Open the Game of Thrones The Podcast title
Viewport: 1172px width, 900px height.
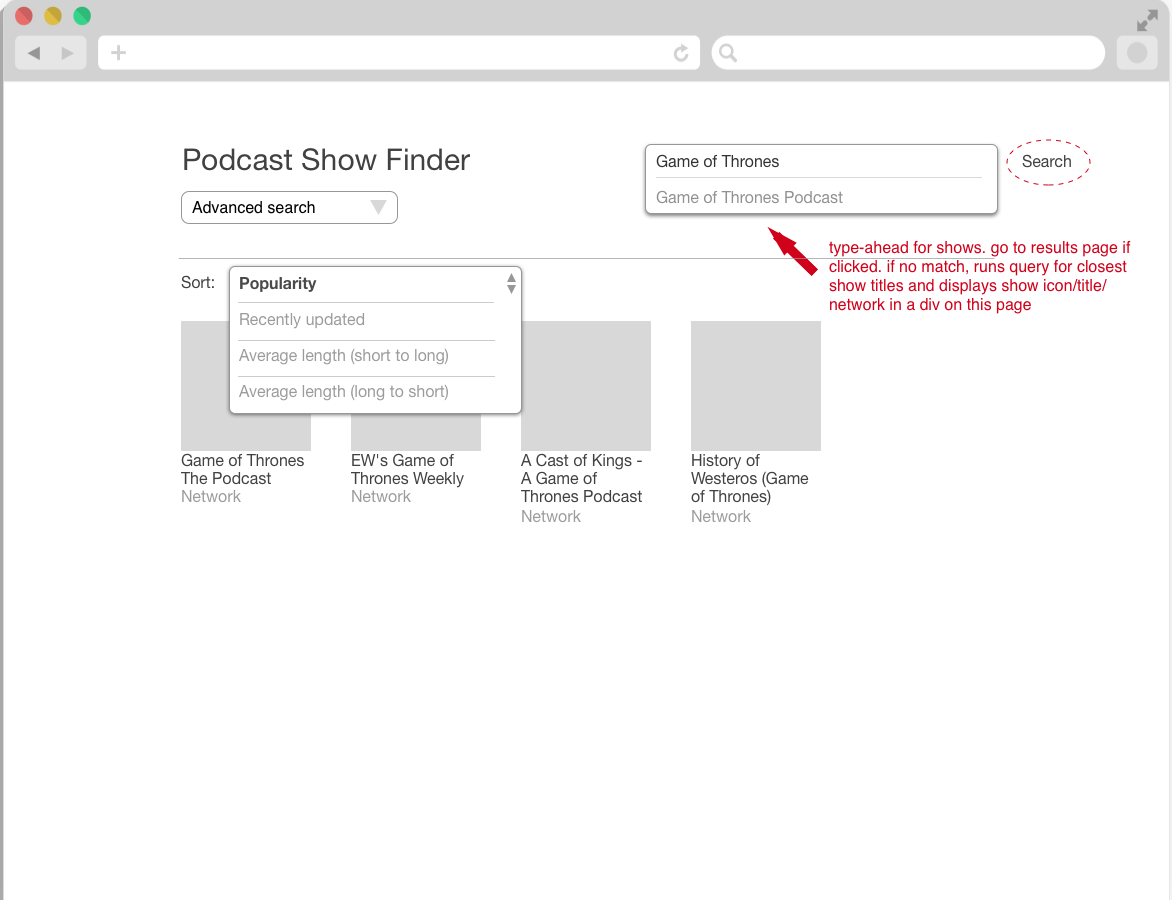tap(242, 469)
